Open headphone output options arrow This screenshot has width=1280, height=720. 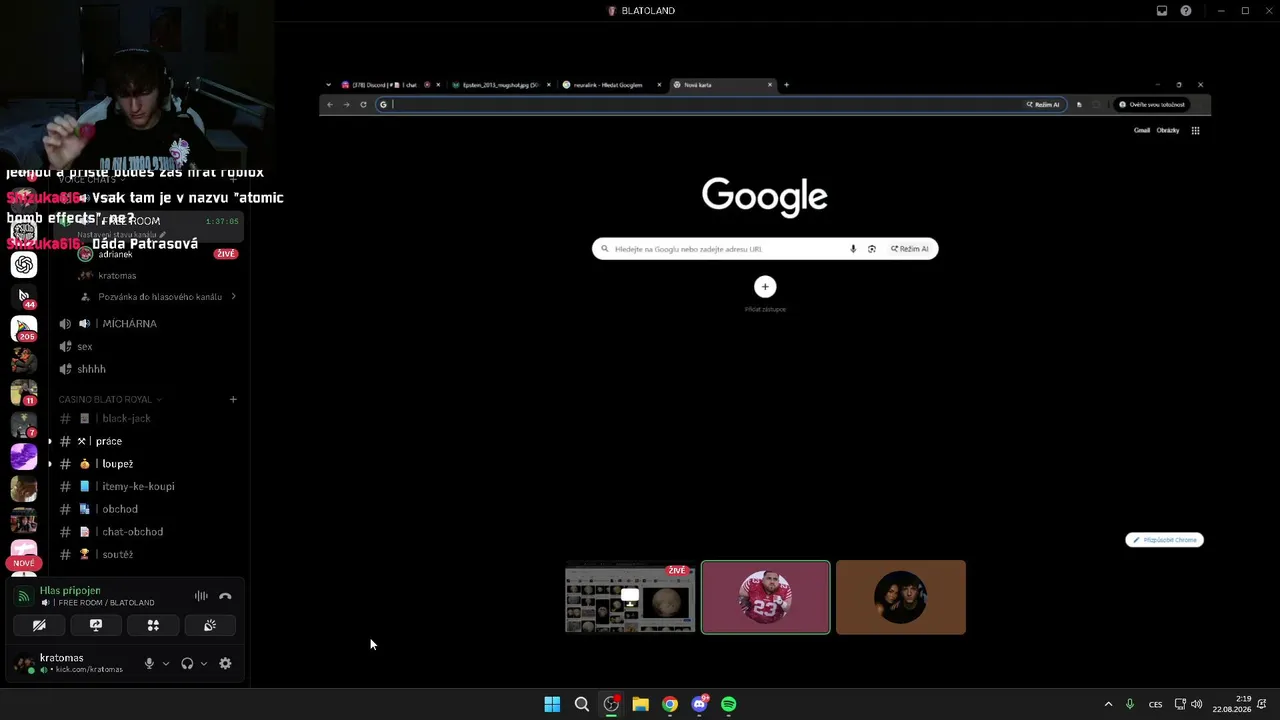(x=204, y=663)
